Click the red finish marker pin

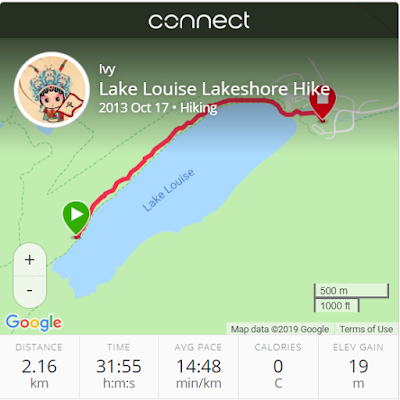click(x=322, y=101)
